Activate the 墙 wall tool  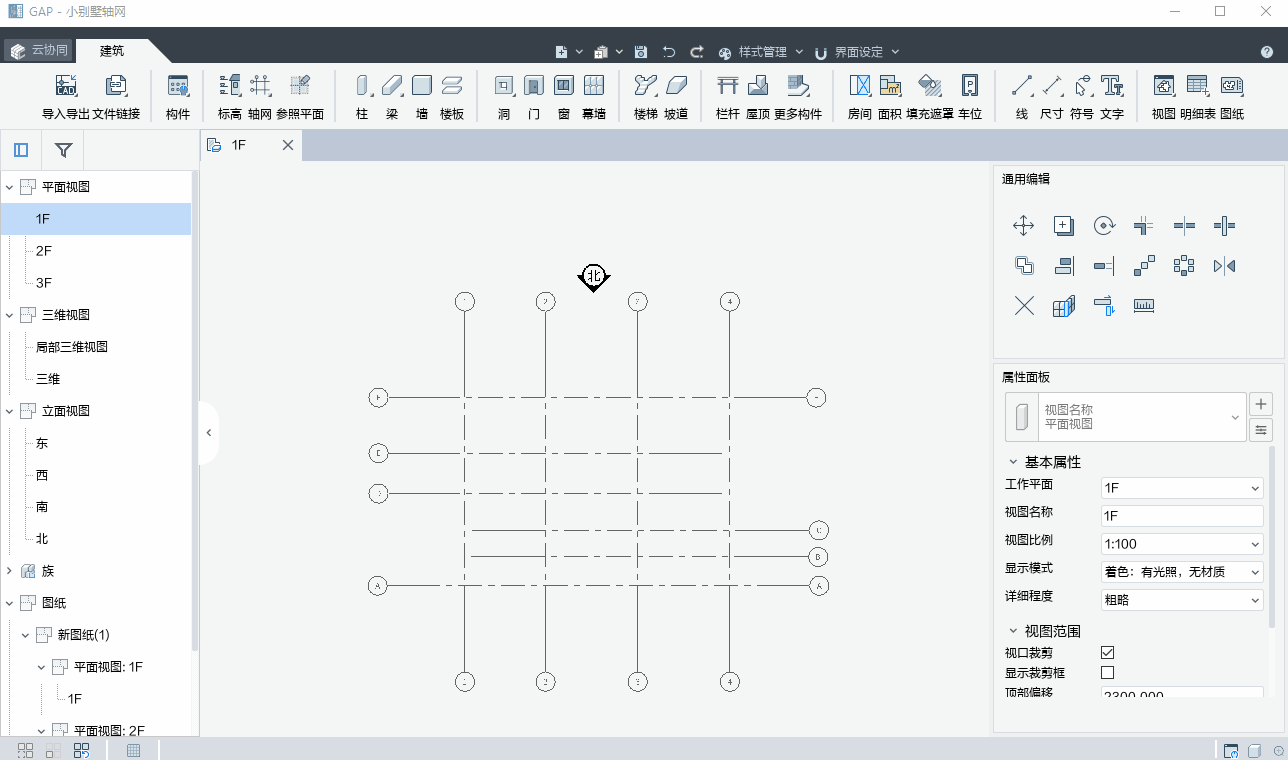[x=422, y=97]
